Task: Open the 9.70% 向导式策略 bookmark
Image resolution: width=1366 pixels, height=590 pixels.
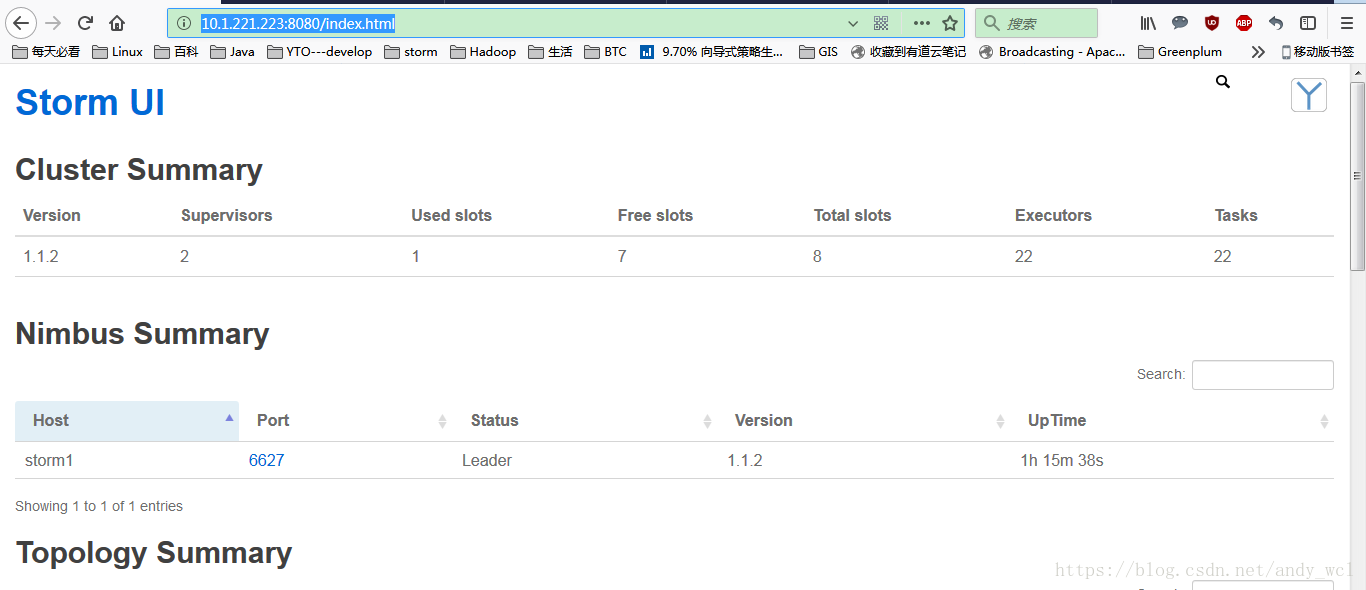Action: click(712, 52)
